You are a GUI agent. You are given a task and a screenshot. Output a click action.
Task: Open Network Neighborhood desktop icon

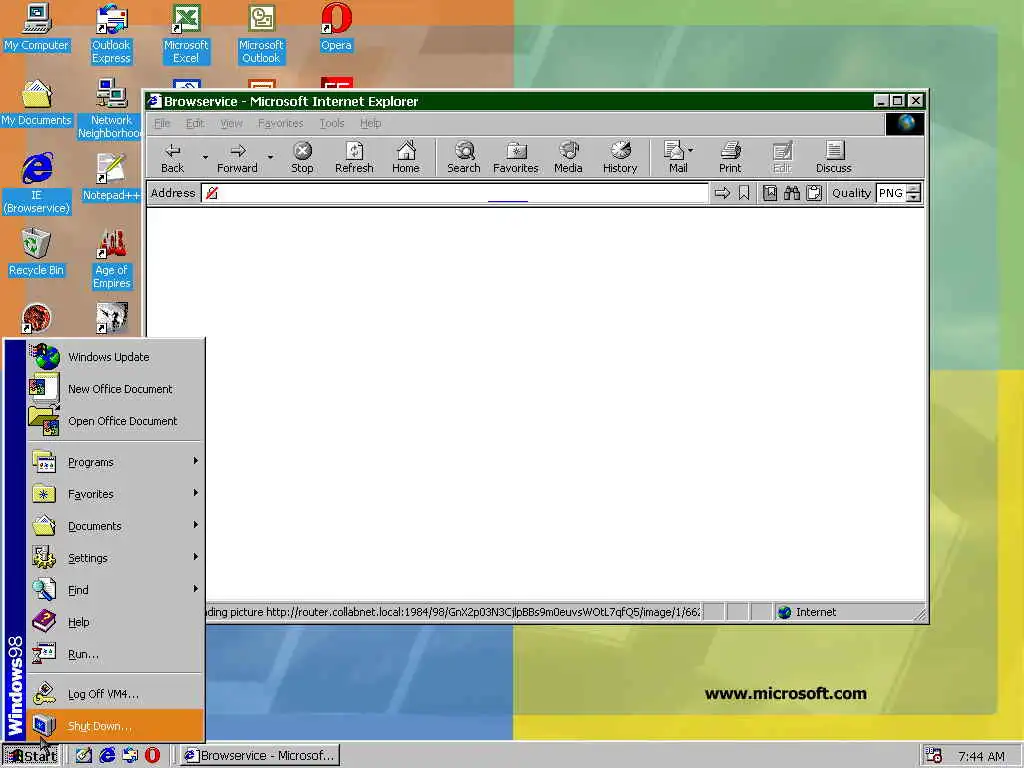(x=111, y=108)
